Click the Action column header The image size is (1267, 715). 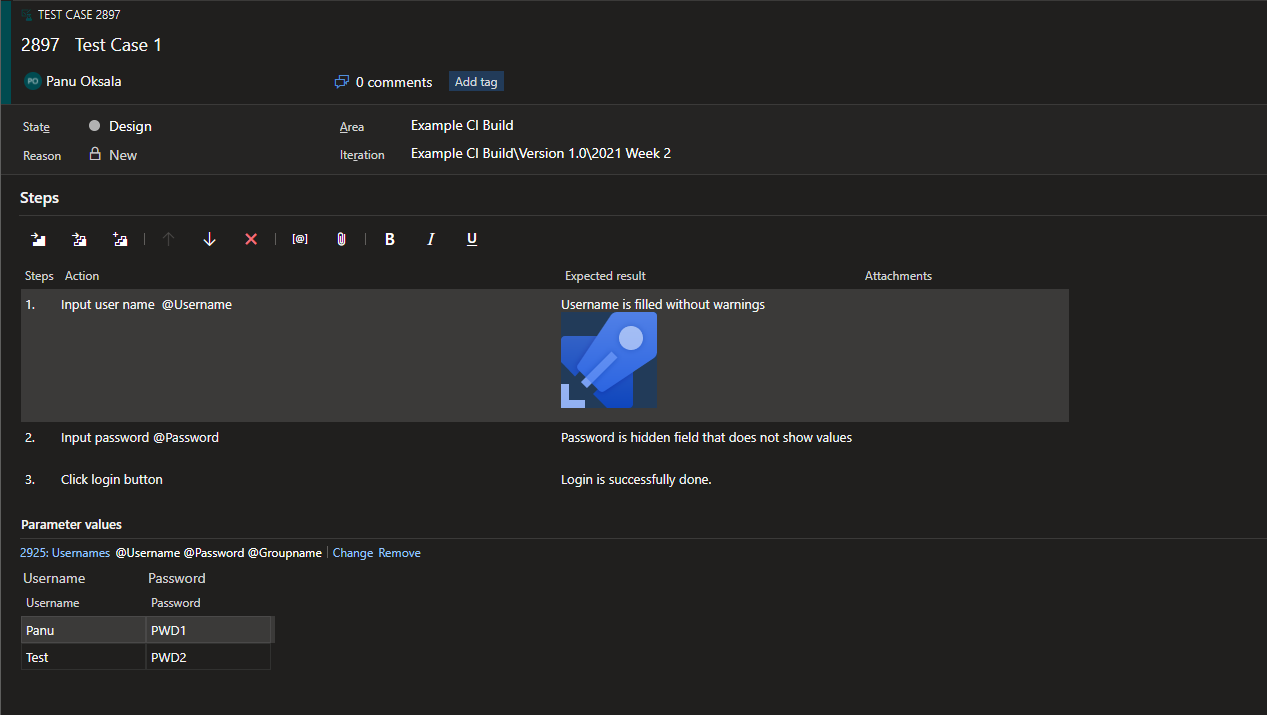pyautogui.click(x=82, y=276)
